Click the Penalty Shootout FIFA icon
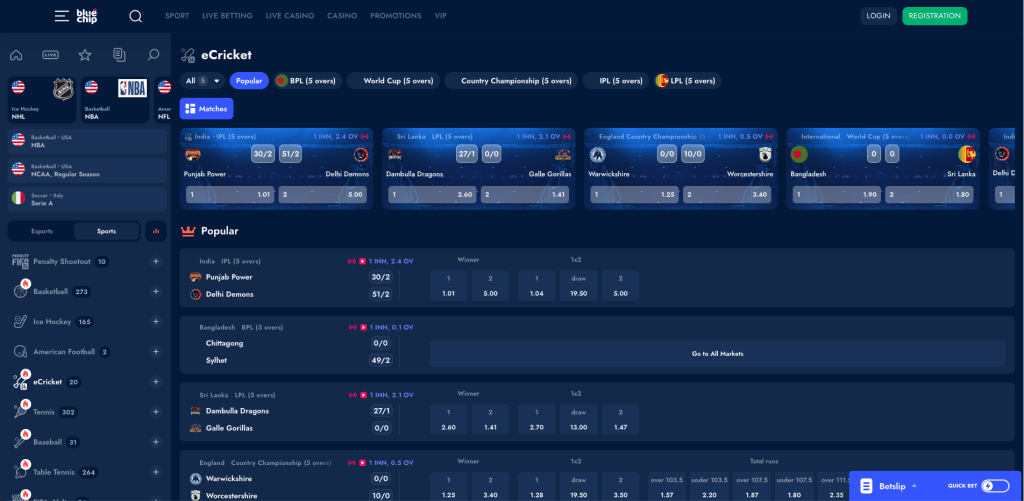1024x501 pixels. pos(21,261)
